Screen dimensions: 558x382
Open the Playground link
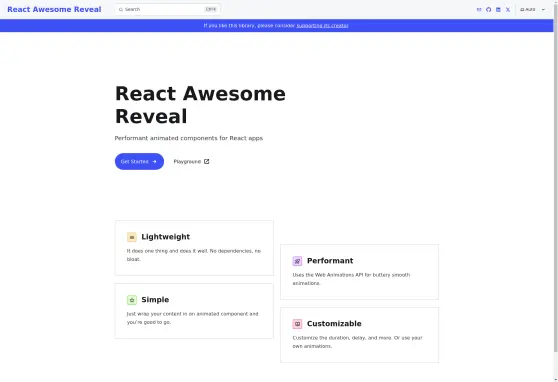tap(191, 162)
